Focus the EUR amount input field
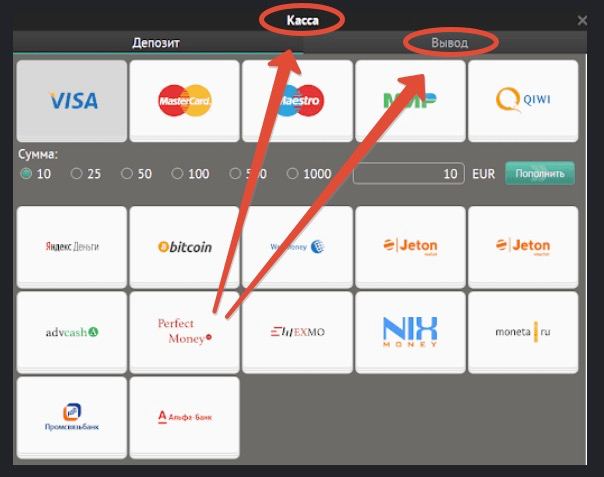Image resolution: width=604 pixels, height=477 pixels. coord(409,174)
